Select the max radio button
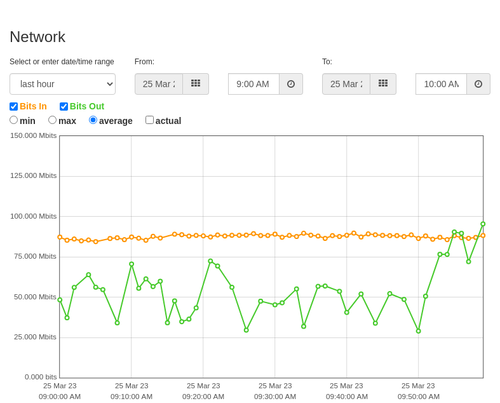The height and width of the screenshot is (403, 500). [x=52, y=120]
